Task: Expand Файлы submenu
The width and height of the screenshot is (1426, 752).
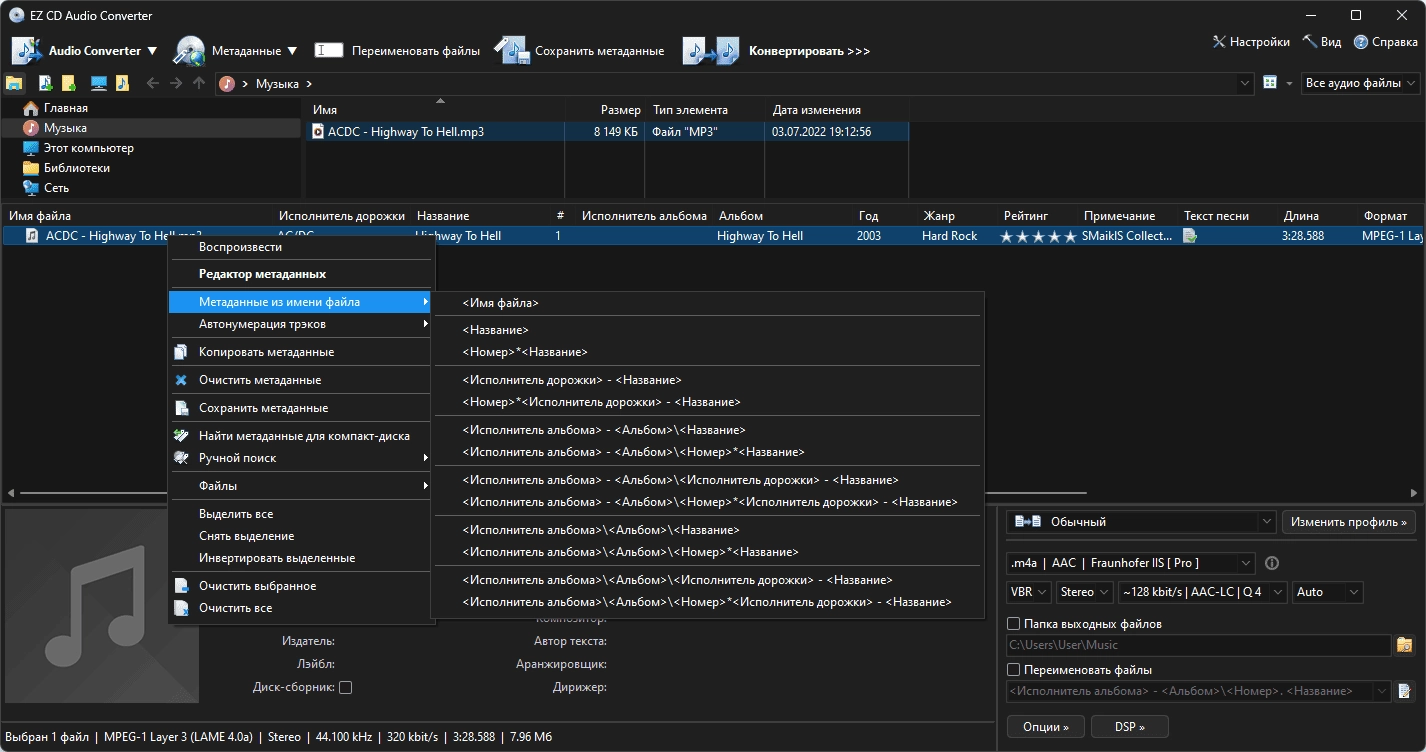Action: pyautogui.click(x=301, y=486)
